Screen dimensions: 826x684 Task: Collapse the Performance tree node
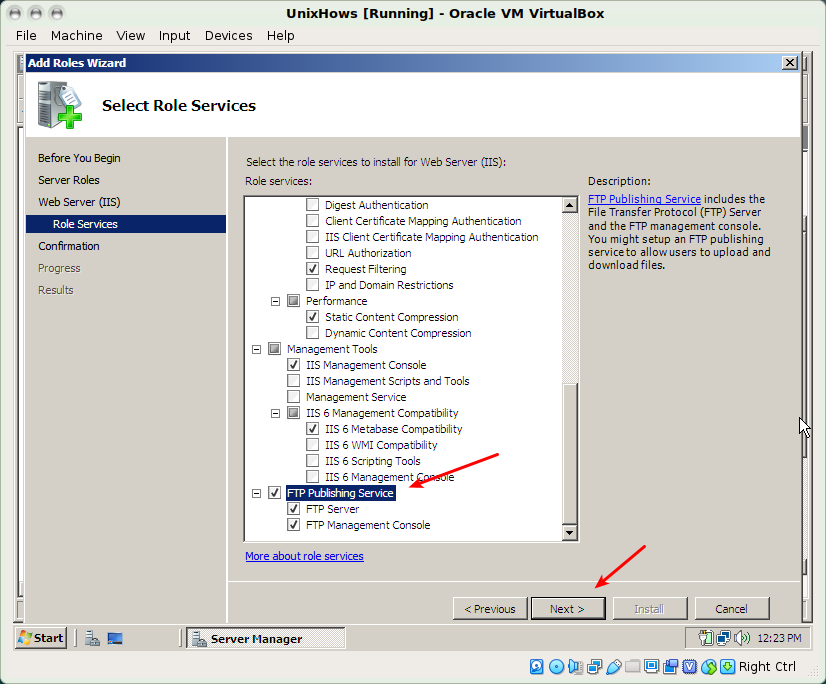(x=276, y=301)
